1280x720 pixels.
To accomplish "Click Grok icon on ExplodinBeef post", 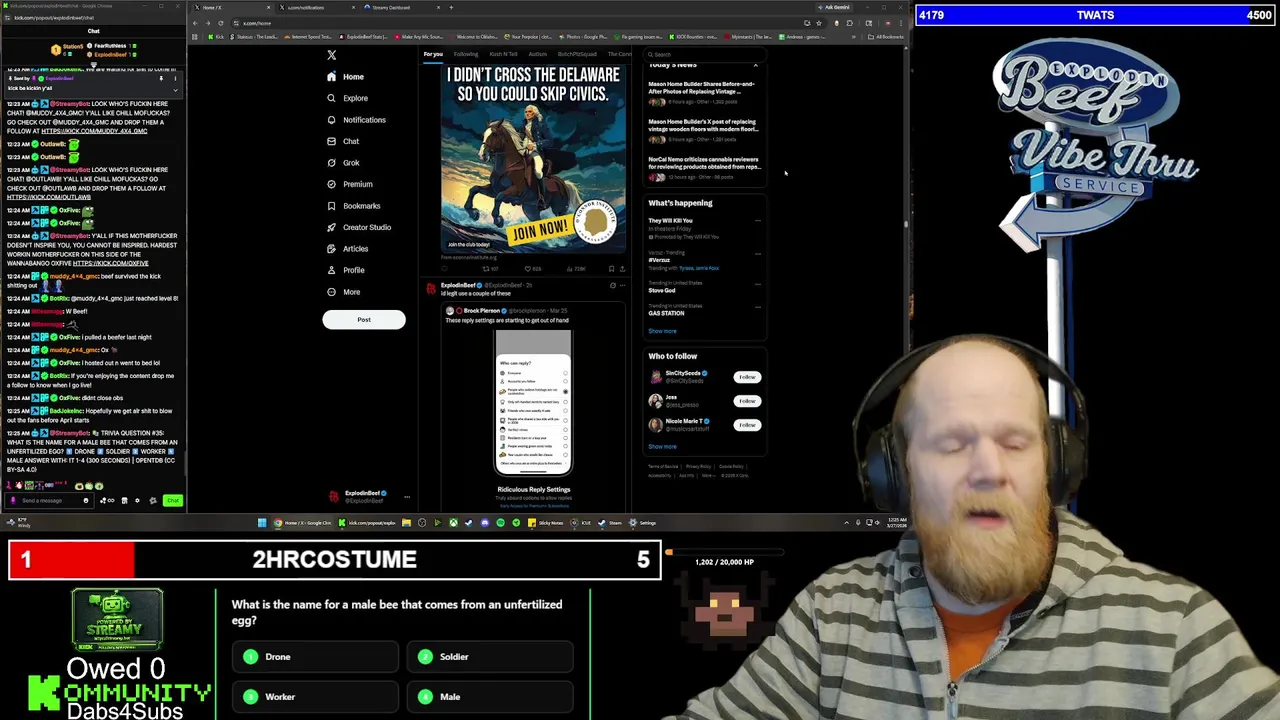I will coord(612,286).
